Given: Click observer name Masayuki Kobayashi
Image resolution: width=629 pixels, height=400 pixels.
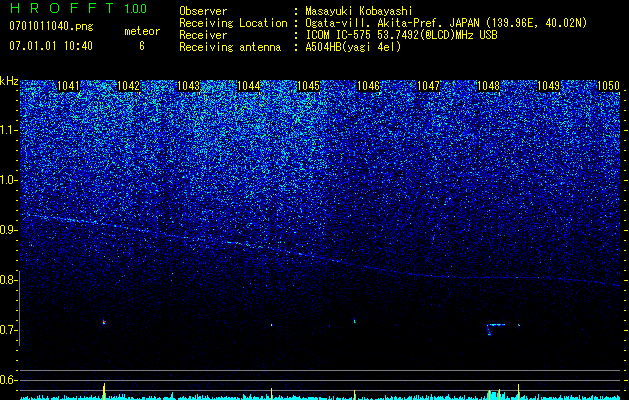Looking at the screenshot, I should tap(359, 11).
